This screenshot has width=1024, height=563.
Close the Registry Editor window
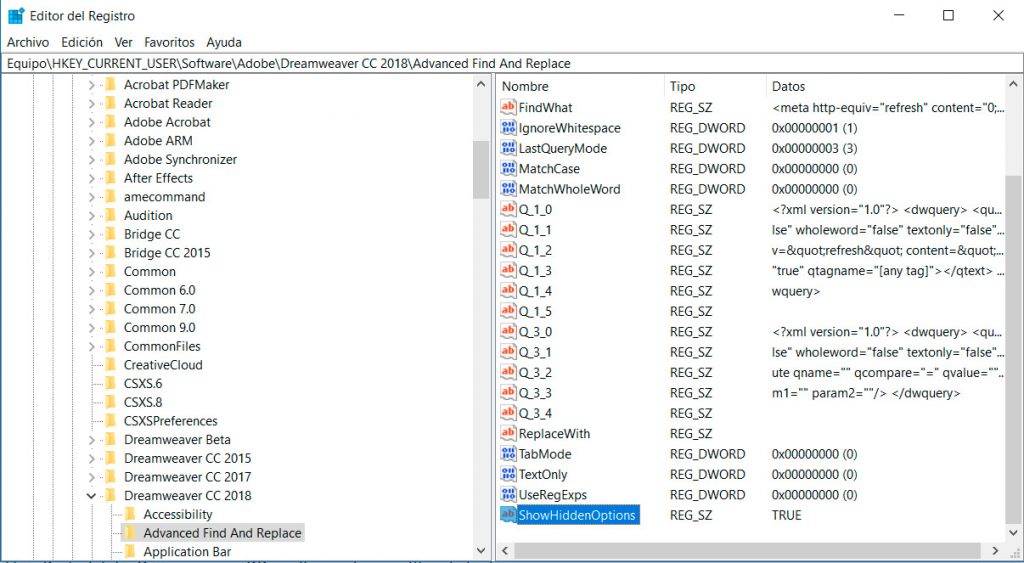coord(998,15)
